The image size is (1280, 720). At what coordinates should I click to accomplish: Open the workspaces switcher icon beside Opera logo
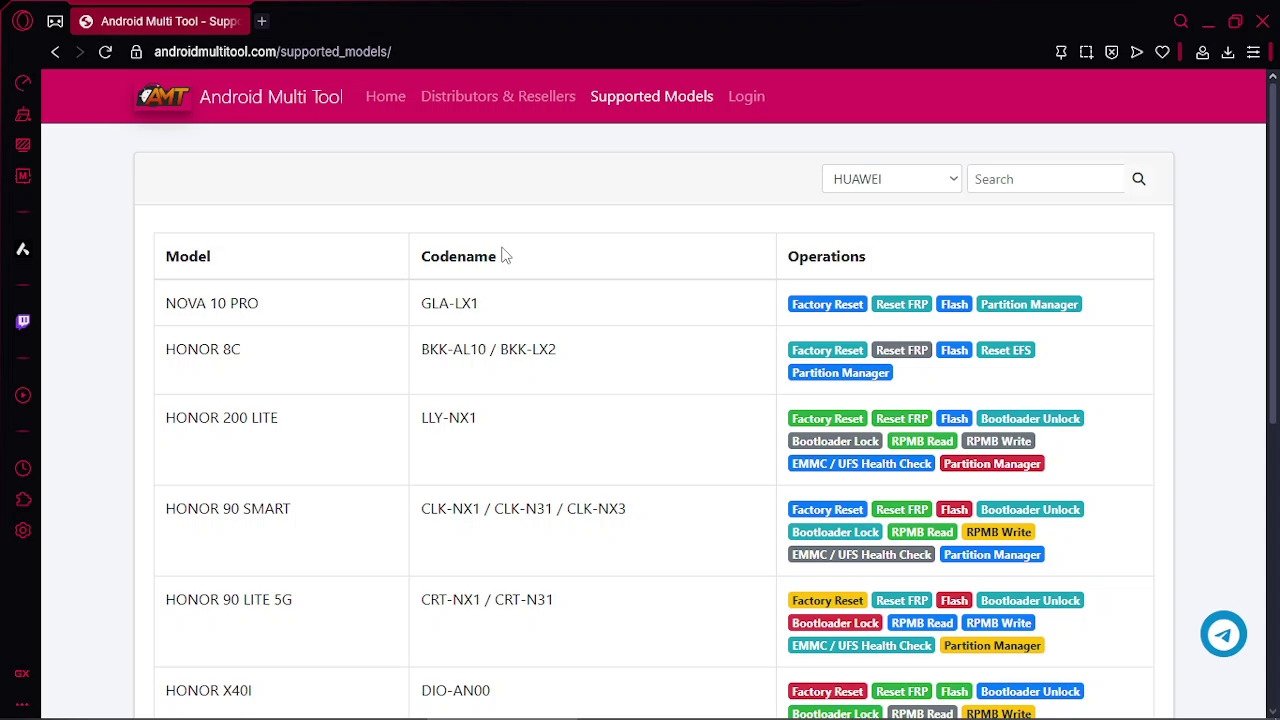[x=55, y=21]
